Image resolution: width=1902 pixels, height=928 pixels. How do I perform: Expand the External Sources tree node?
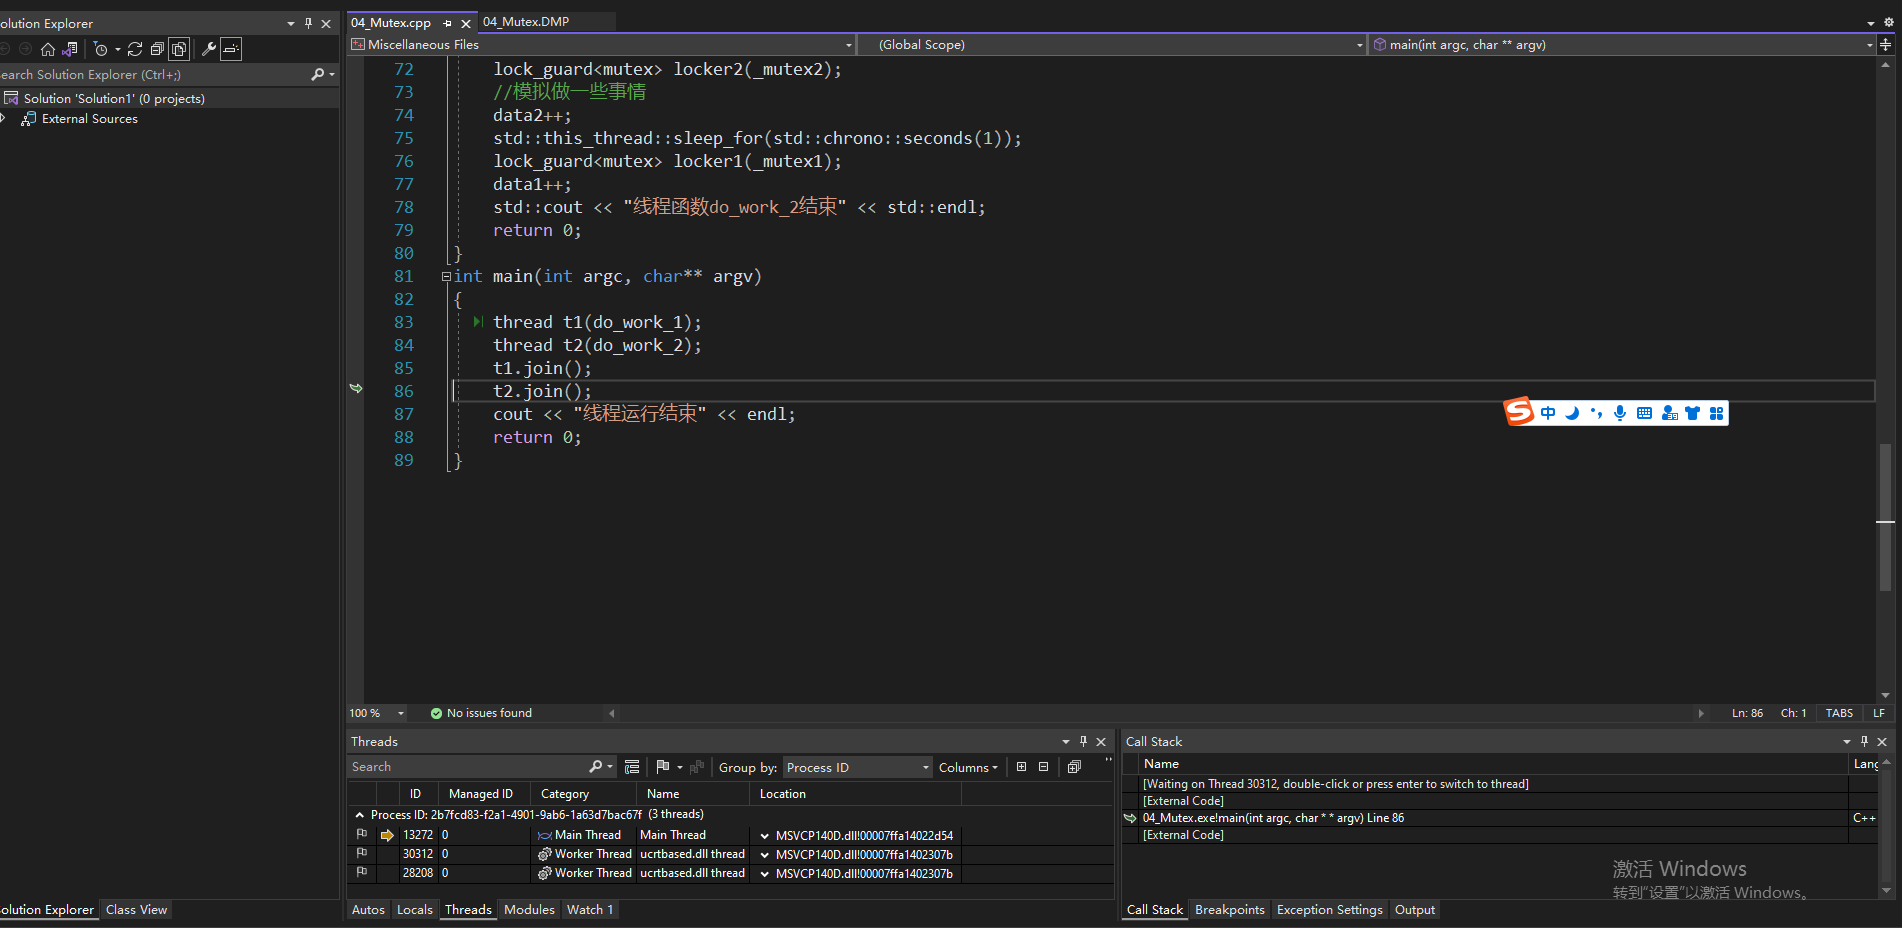tap(3, 119)
